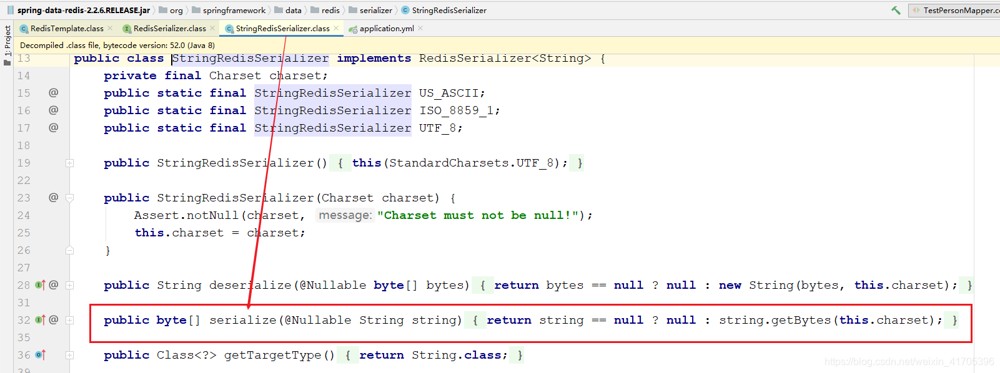This screenshot has height=373, width=1000.
Task: Click the @ annotation gutter icon on line 23
Action: [x=54, y=198]
